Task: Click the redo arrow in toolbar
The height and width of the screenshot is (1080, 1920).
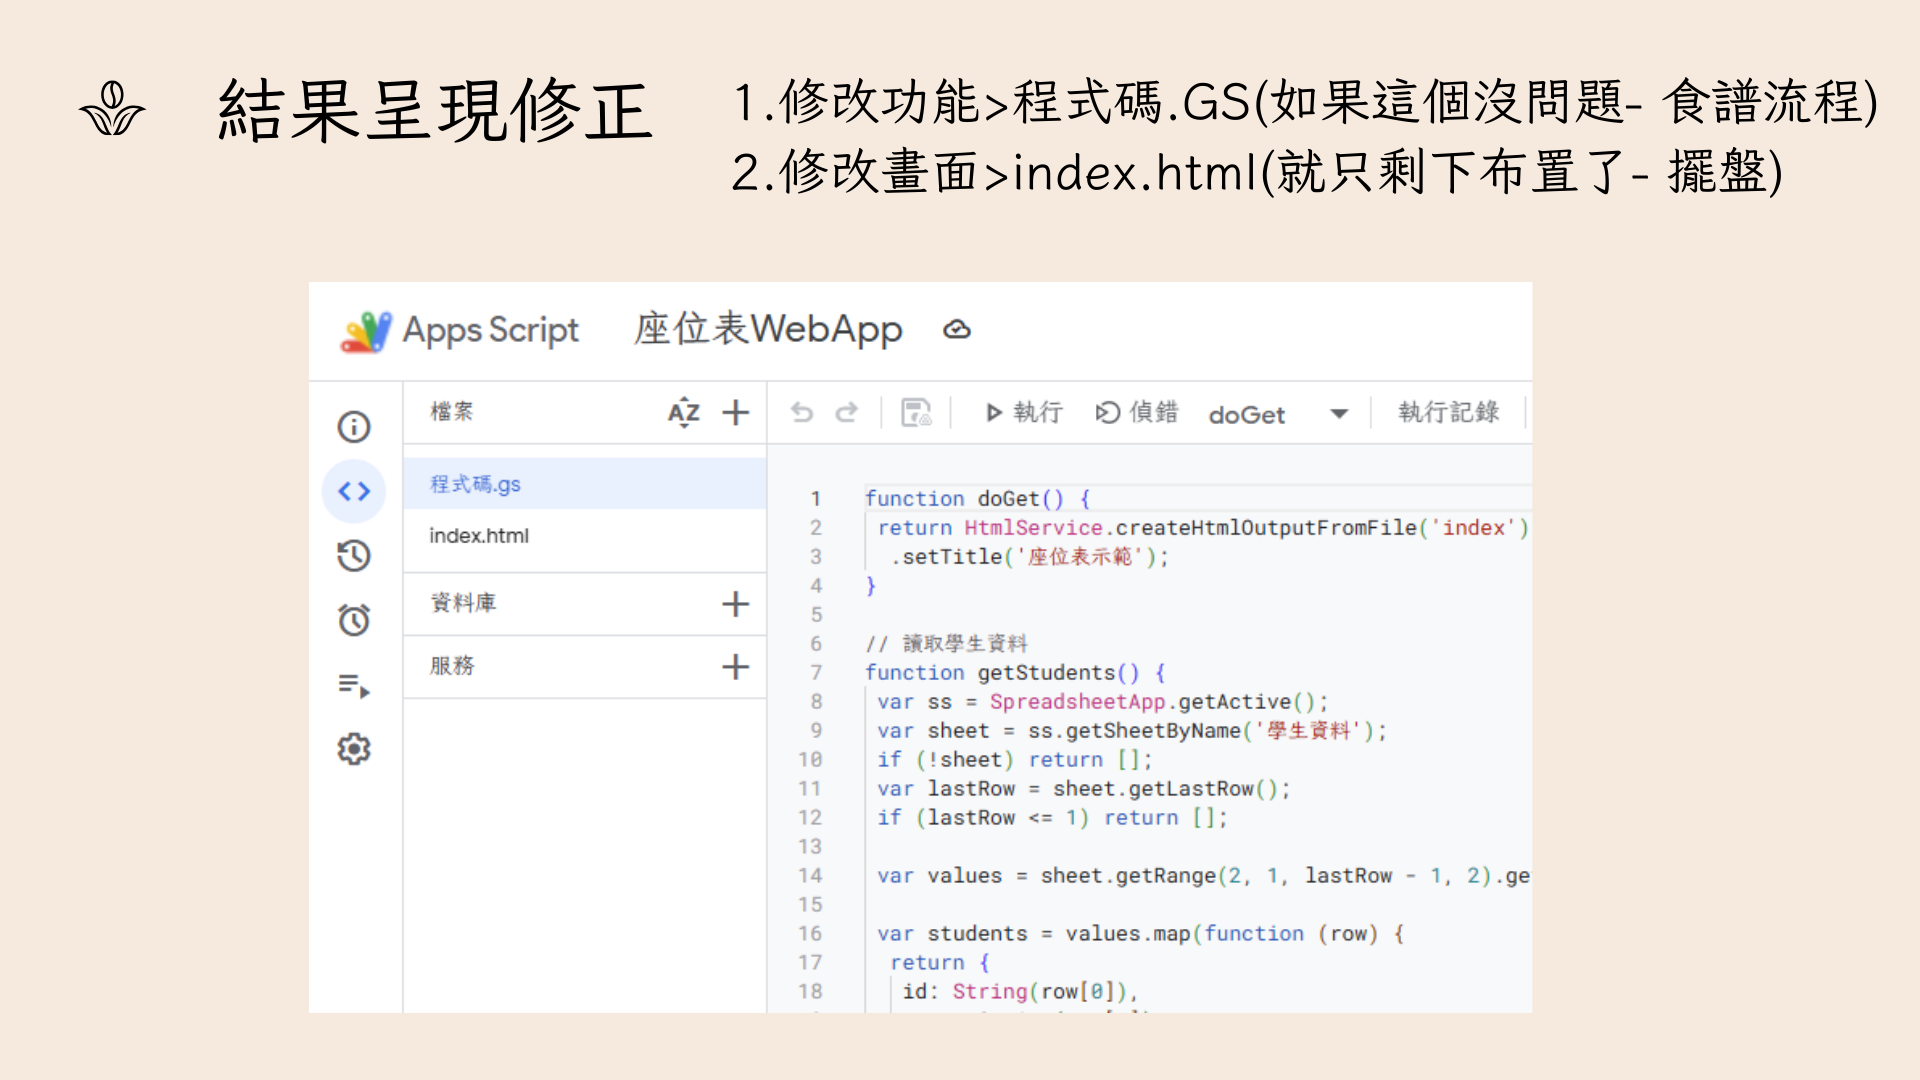Action: [x=846, y=412]
